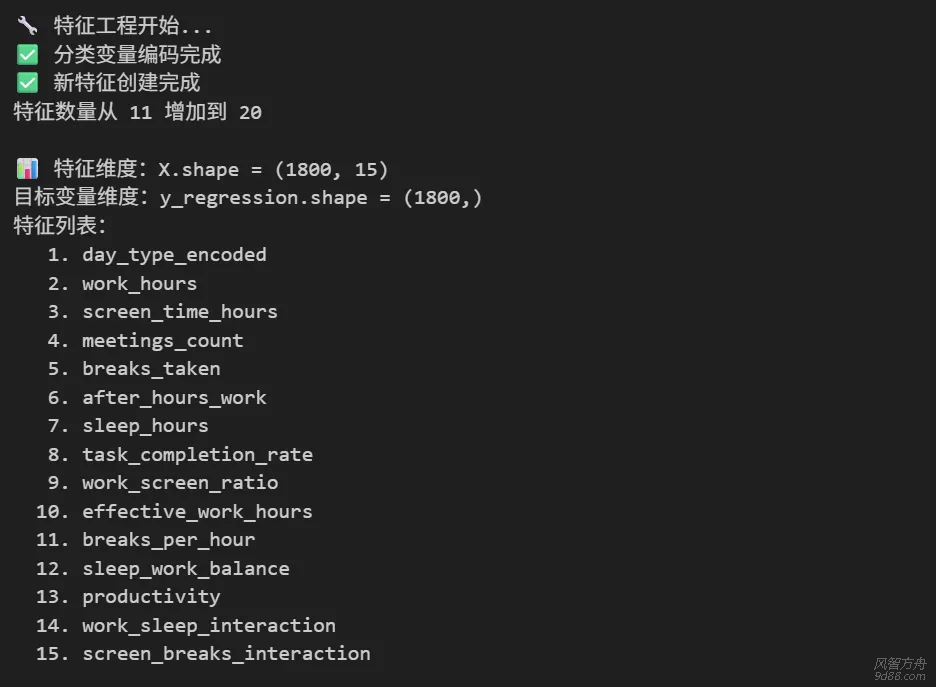Click the green checkmark beside 新特征创建完成

27,83
